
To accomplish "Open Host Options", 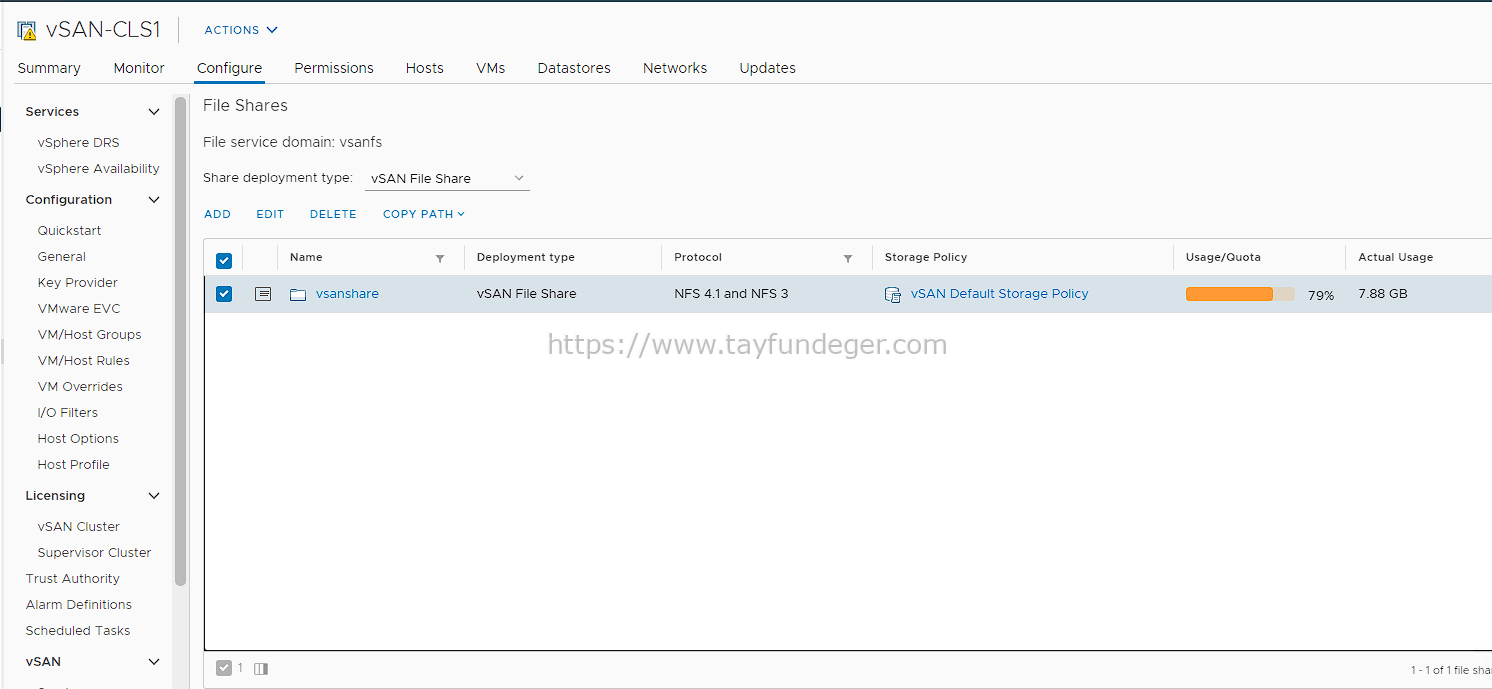I will [x=78, y=439].
